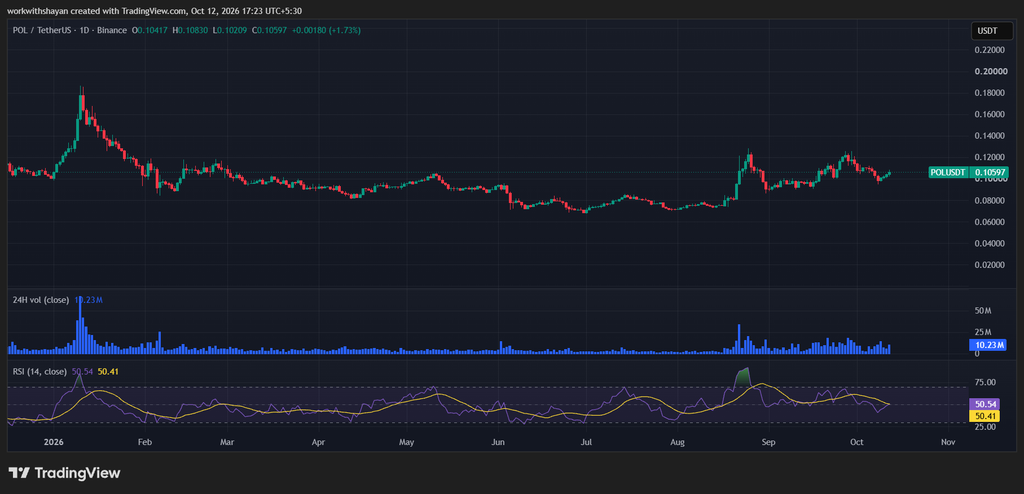This screenshot has height=494, width=1024.
Task: Click the 25.00 RSI axis label
Action: pos(985,427)
